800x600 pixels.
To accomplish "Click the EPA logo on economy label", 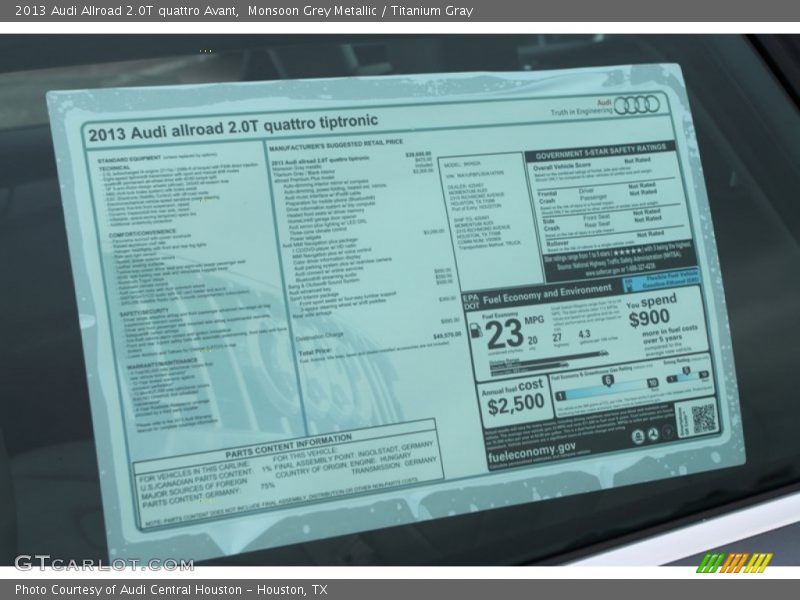I will coord(473,296).
